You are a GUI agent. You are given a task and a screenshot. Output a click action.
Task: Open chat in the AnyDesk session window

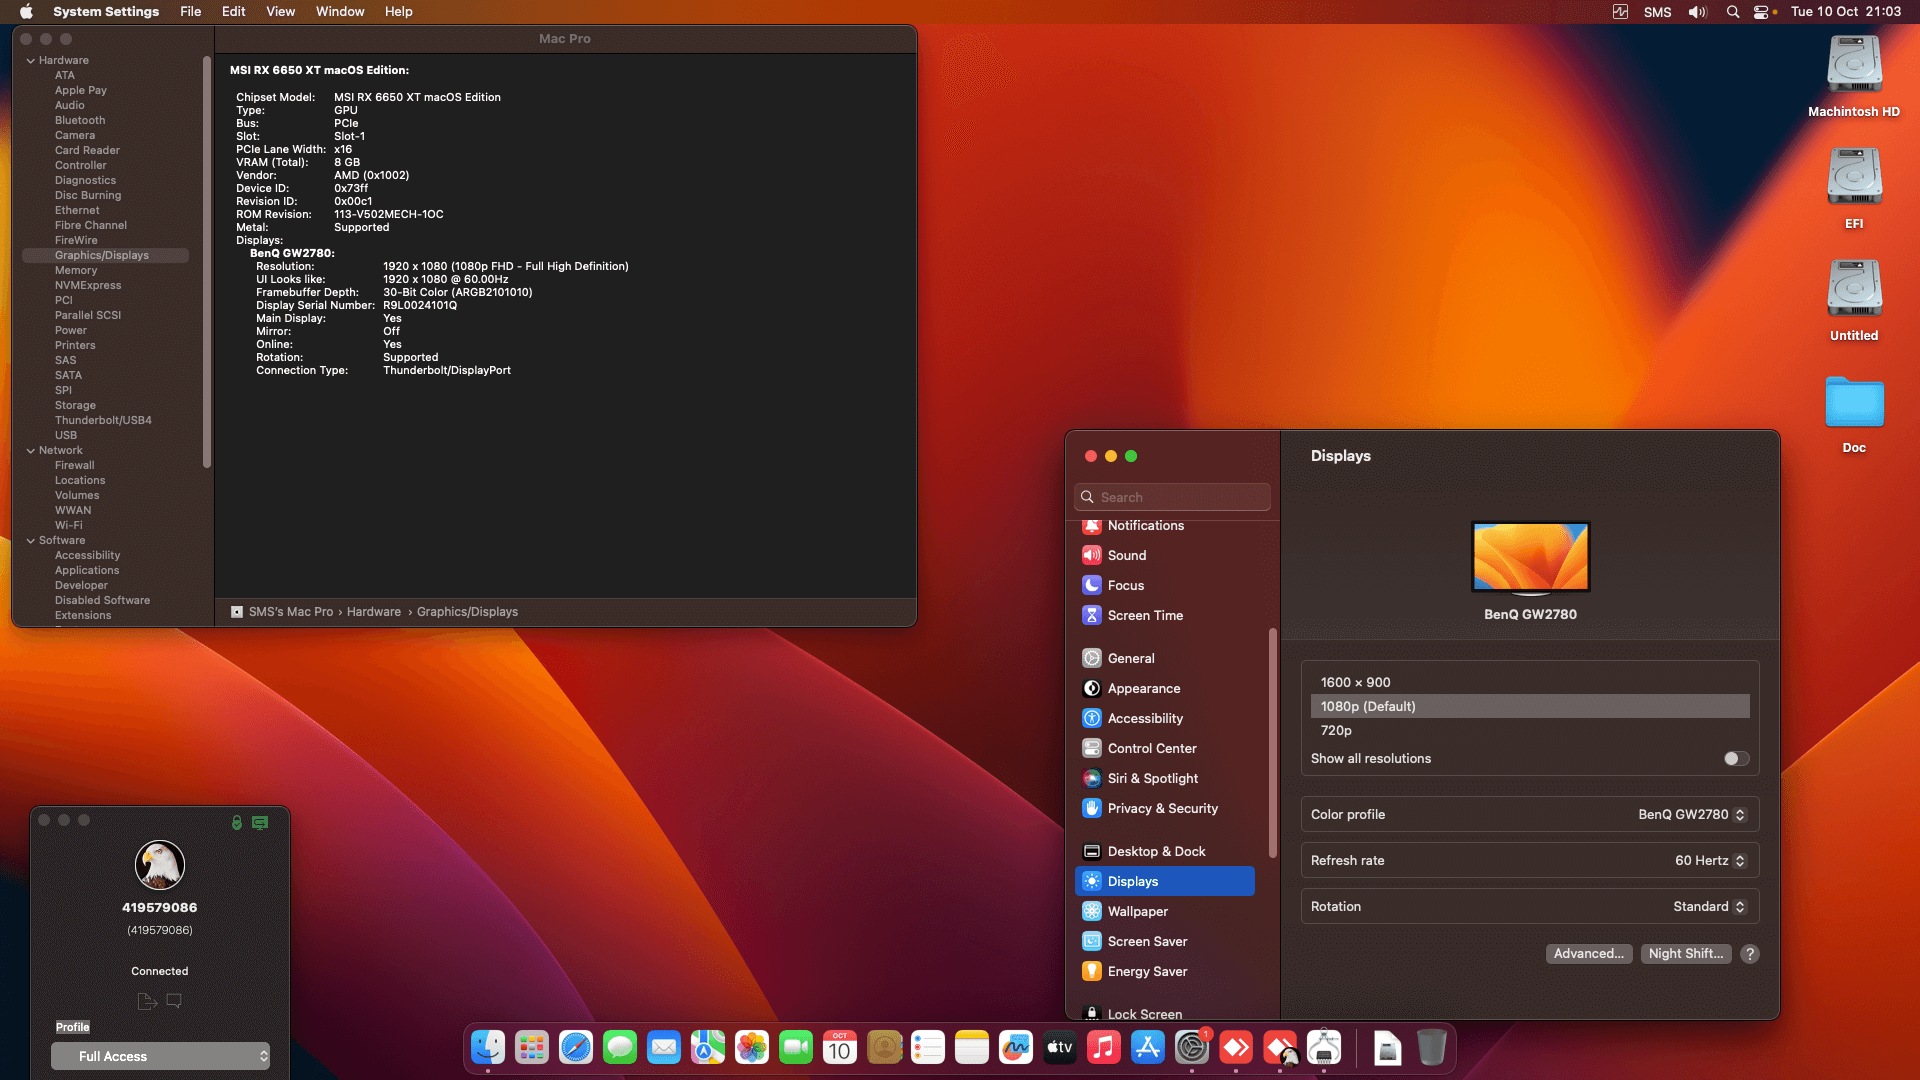(175, 1000)
